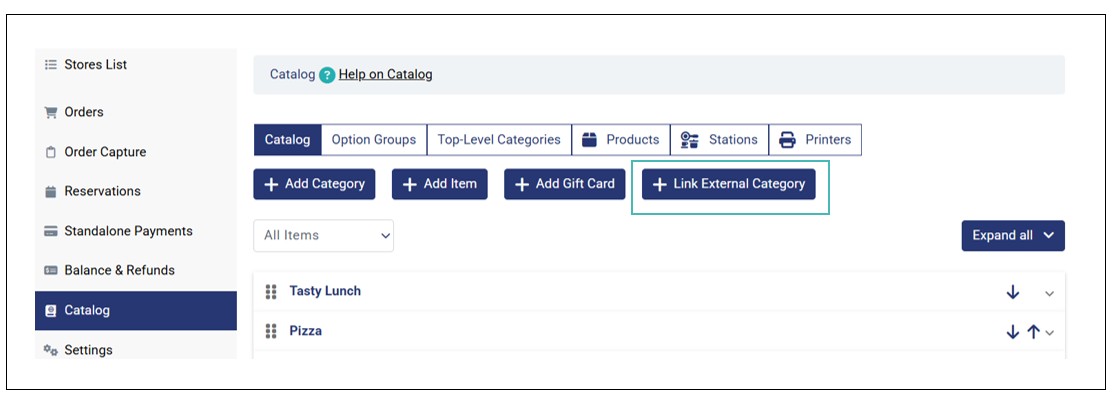Click the Order Capture clipboard icon
This screenshot has height=400, width=1117.
pyautogui.click(x=50, y=152)
